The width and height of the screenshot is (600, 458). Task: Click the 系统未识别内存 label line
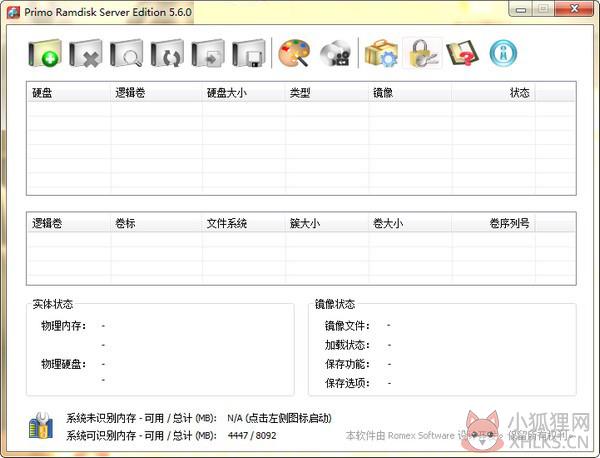[142, 418]
